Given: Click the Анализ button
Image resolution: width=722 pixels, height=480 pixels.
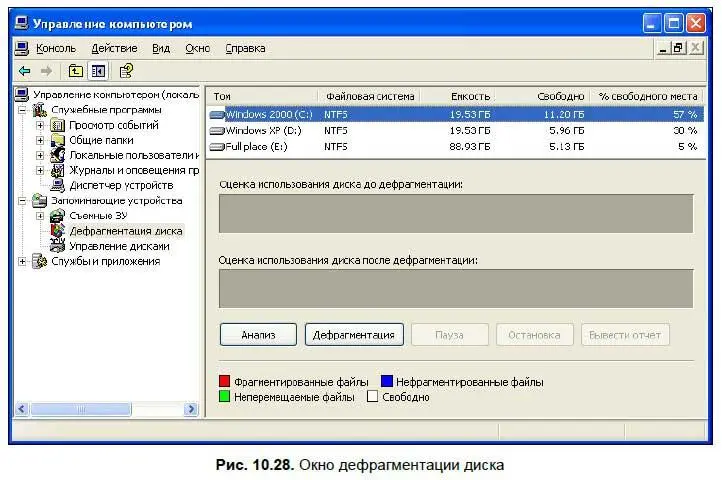Looking at the screenshot, I should 258,334.
